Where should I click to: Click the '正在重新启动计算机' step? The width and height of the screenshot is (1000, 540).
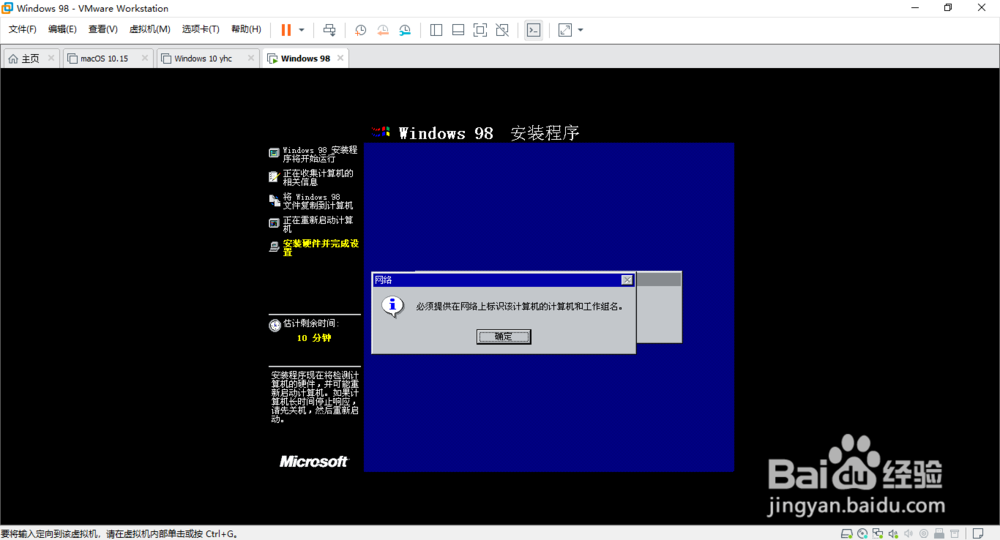click(318, 224)
